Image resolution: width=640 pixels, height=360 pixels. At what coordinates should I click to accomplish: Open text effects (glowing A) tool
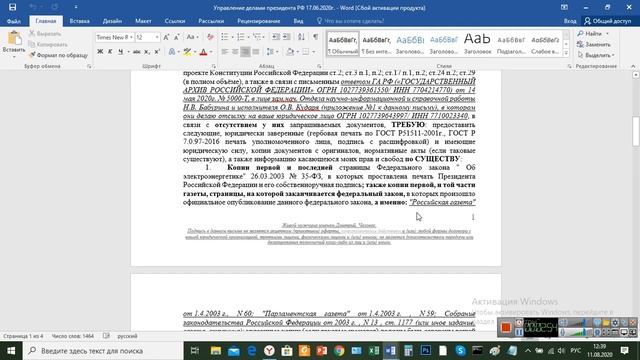coord(172,52)
